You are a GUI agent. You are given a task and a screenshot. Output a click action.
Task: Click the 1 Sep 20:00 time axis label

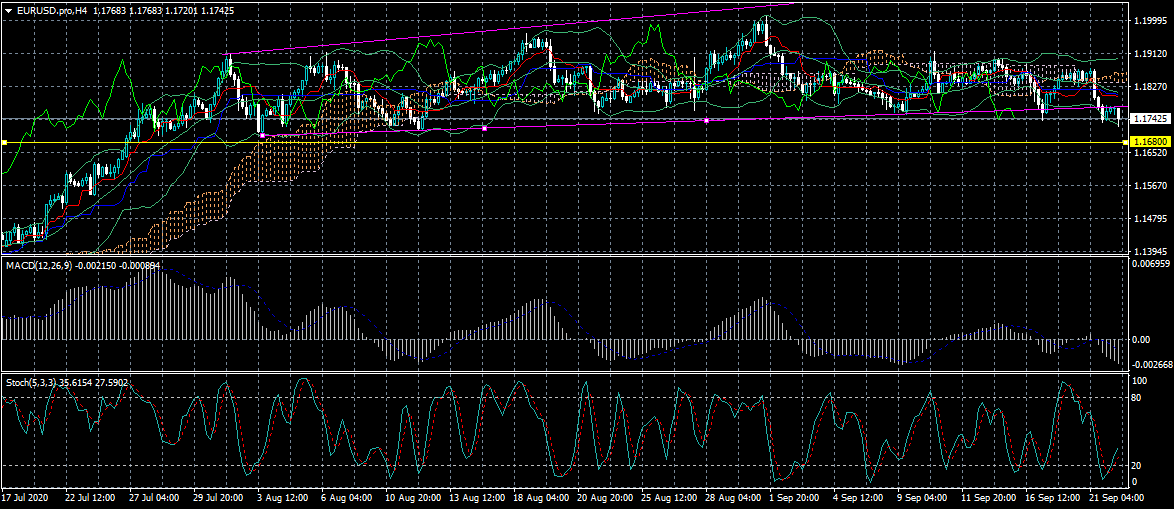coord(793,497)
